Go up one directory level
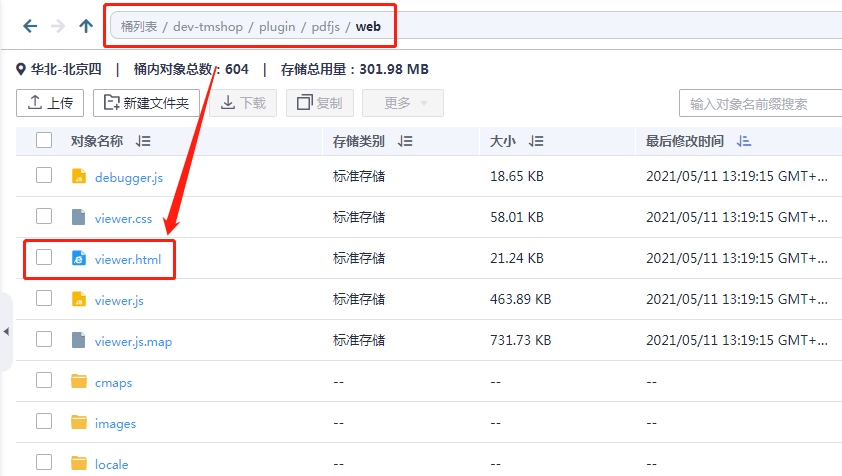The width and height of the screenshot is (842, 476). pos(86,26)
